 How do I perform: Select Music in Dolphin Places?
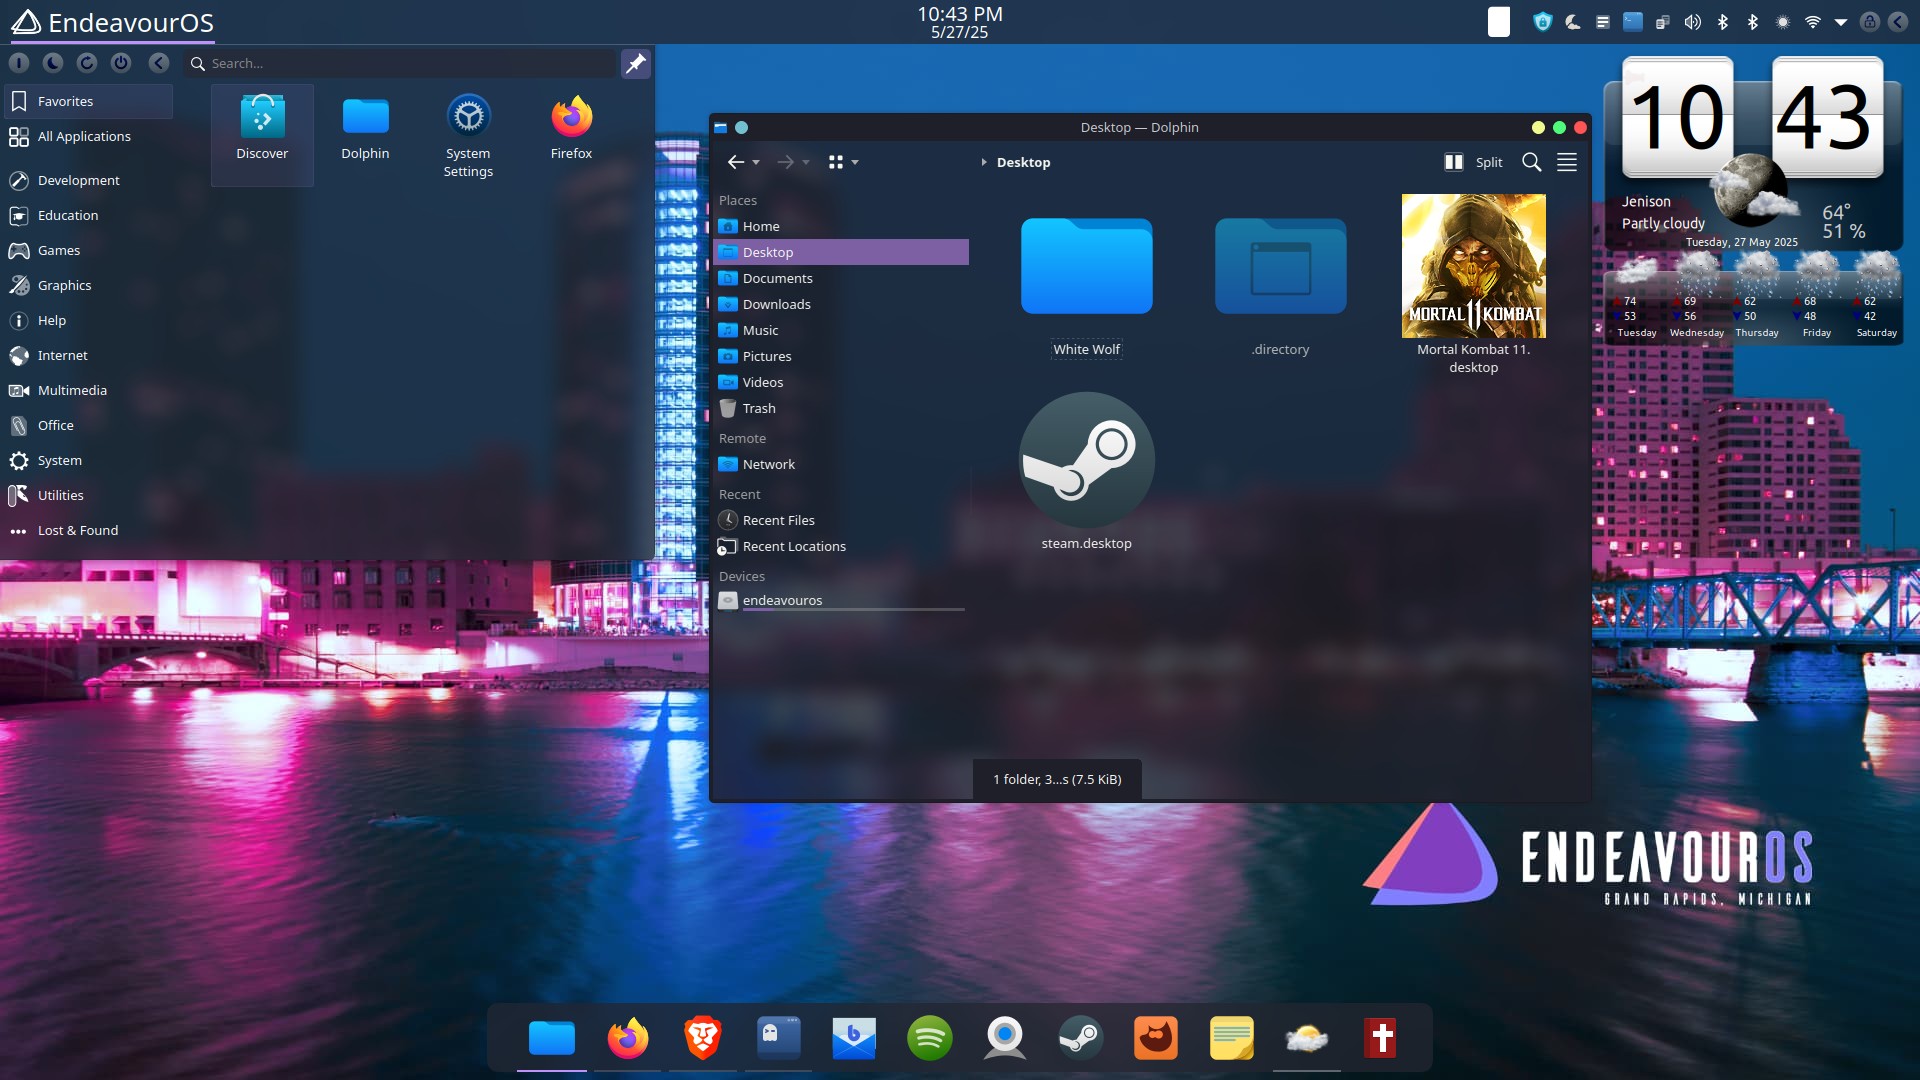point(841,330)
